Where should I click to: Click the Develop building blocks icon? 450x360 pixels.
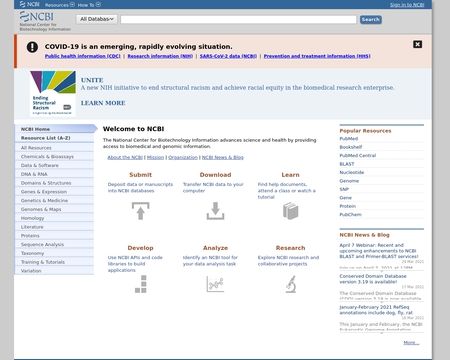[141, 284]
